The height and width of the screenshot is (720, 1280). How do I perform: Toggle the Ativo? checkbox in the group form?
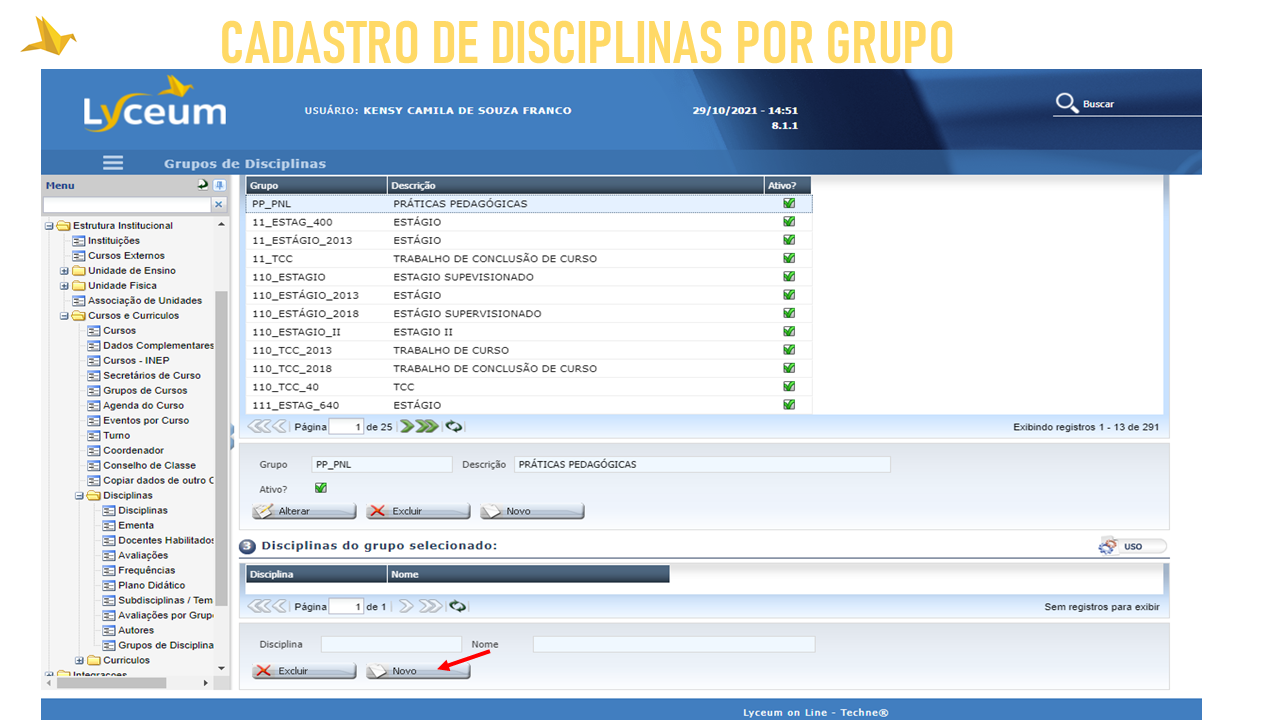321,488
